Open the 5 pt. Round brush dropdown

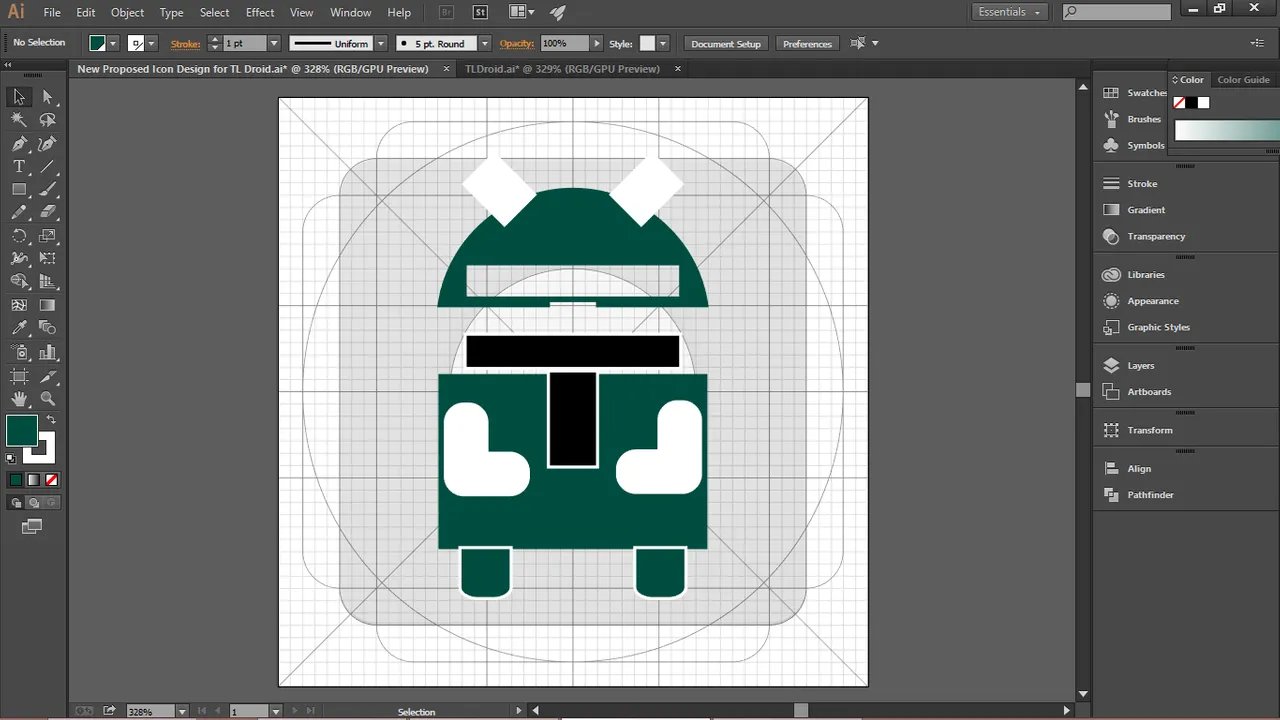tap(484, 43)
